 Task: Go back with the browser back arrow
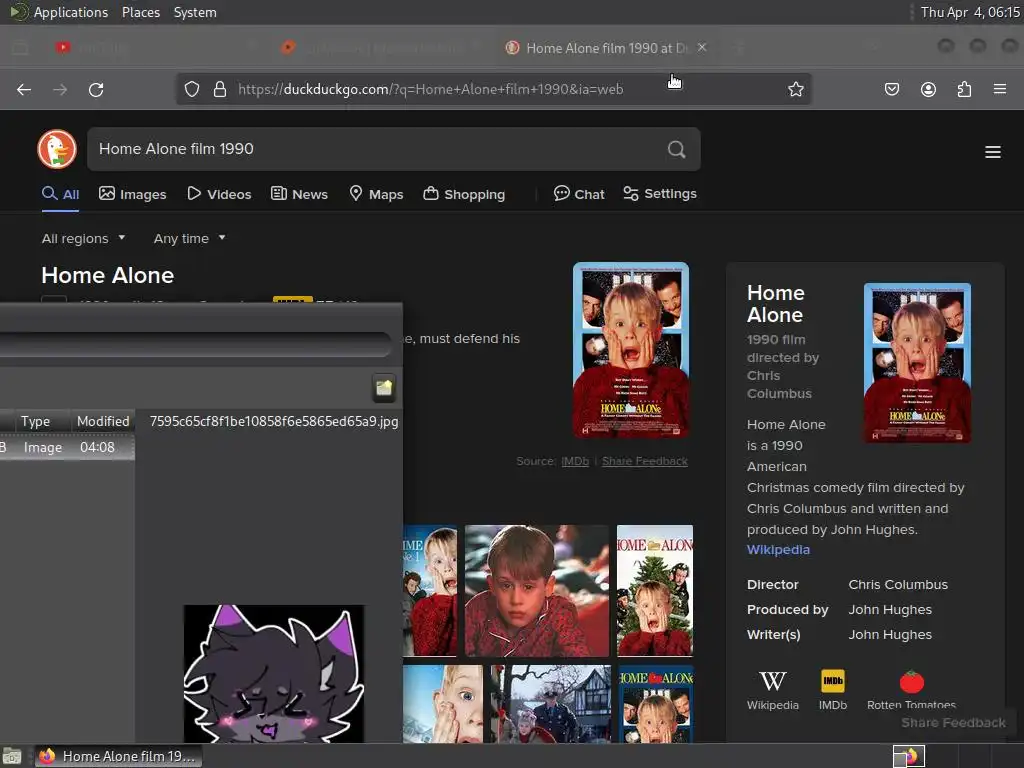click(24, 89)
